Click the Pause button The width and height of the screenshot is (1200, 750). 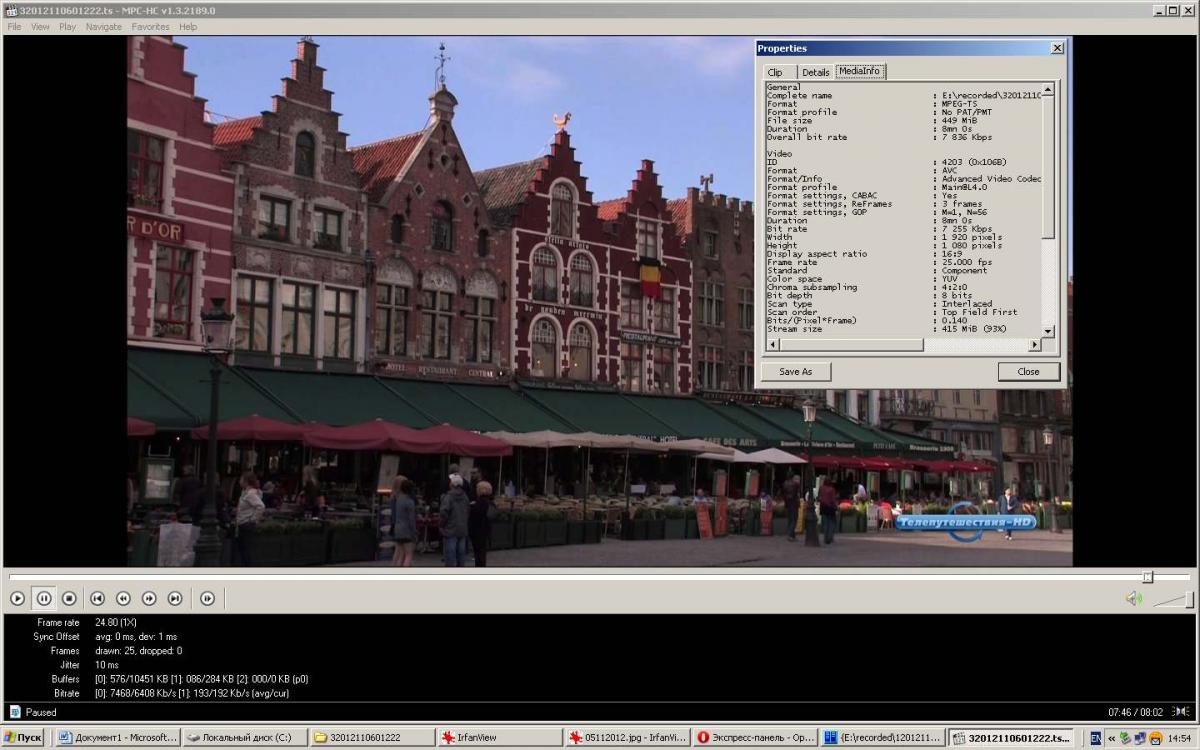coord(44,598)
